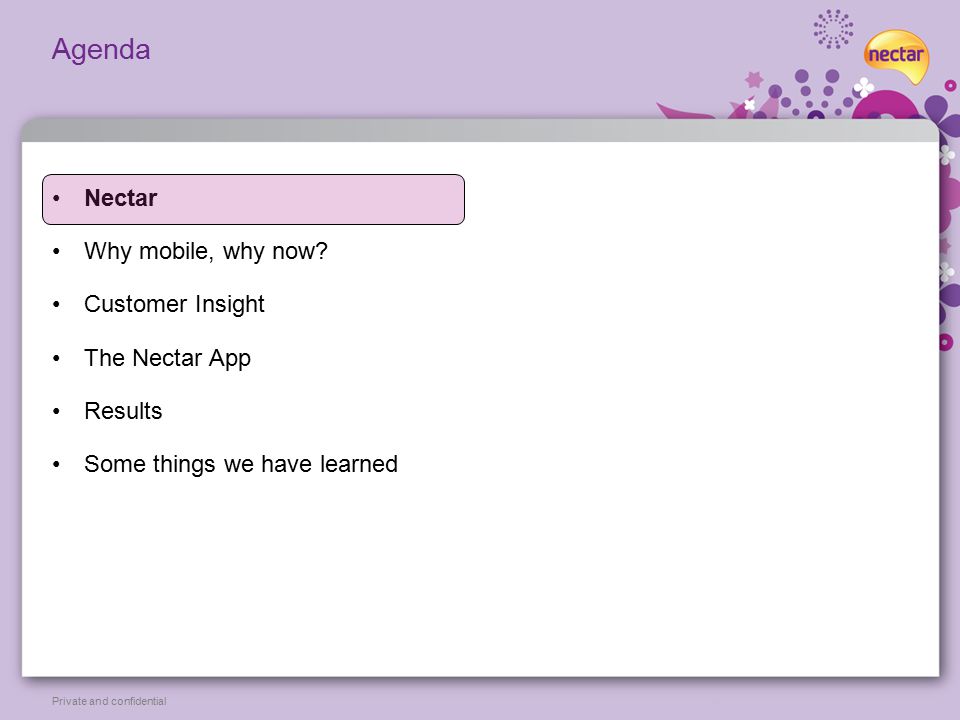Select the "Results" agenda item
The width and height of the screenshot is (960, 720).
(x=123, y=411)
